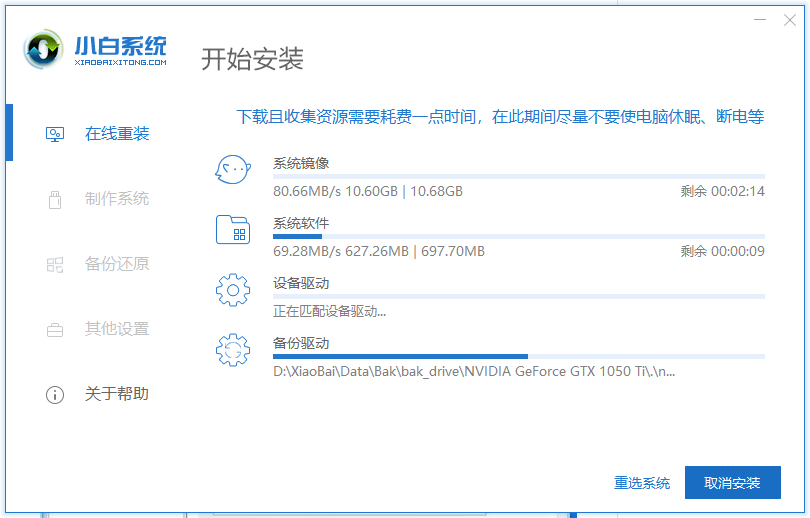Click the 小白系统 logo icon
The height and width of the screenshot is (518, 810).
(x=43, y=50)
